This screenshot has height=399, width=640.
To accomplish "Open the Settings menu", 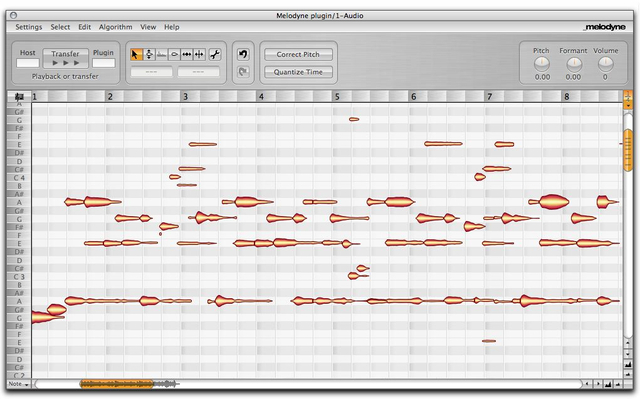I will click(x=29, y=27).
